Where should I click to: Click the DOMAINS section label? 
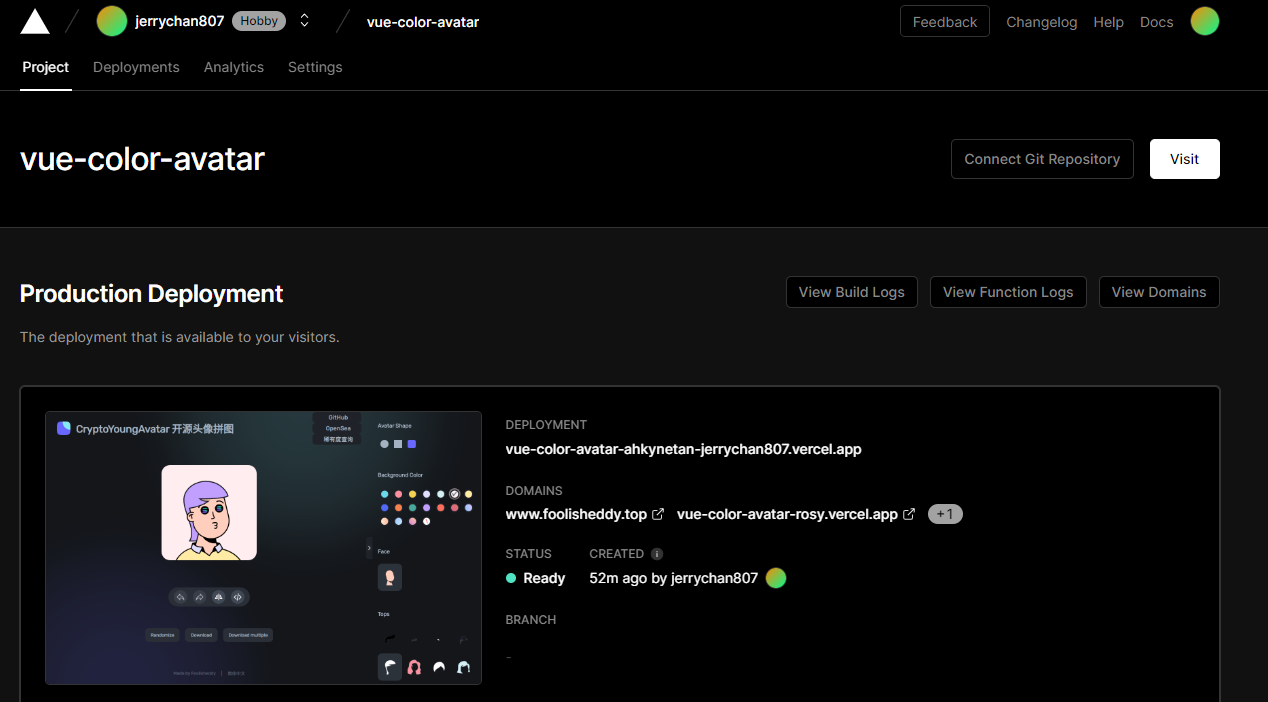pyautogui.click(x=534, y=491)
